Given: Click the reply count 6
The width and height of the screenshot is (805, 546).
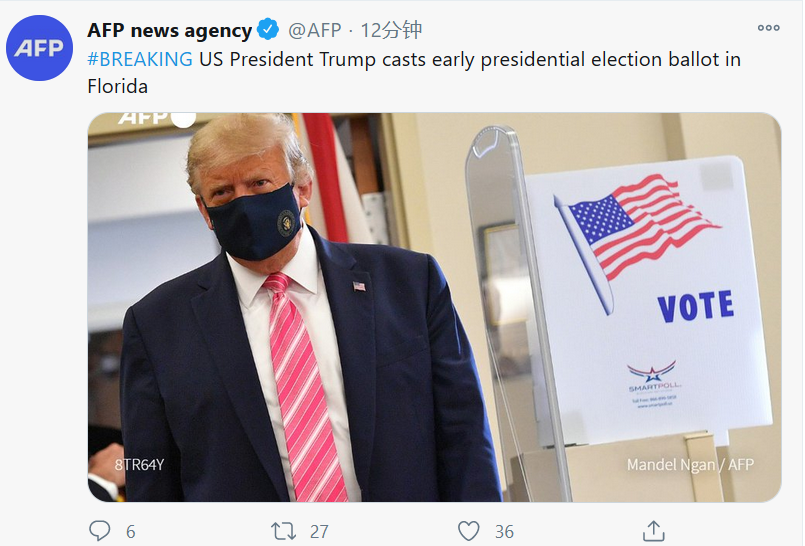Looking at the screenshot, I should click(x=130, y=531).
